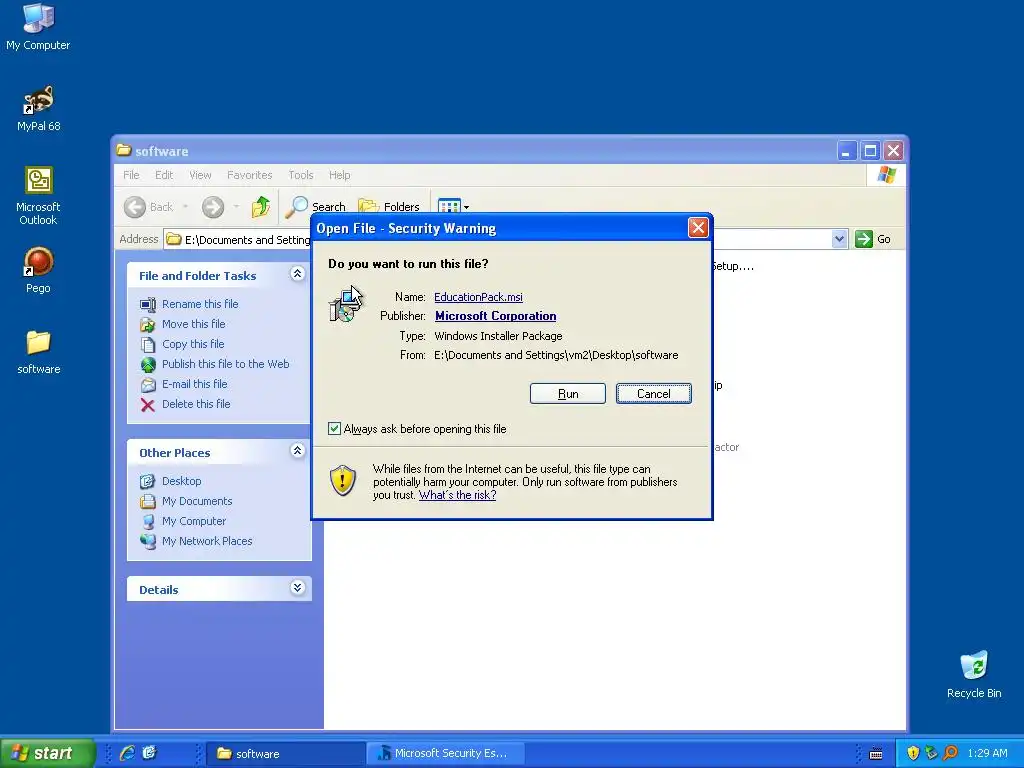Viewport: 1024px width, 768px height.
Task: Open the Back history dropdown arrow
Action: tap(185, 207)
